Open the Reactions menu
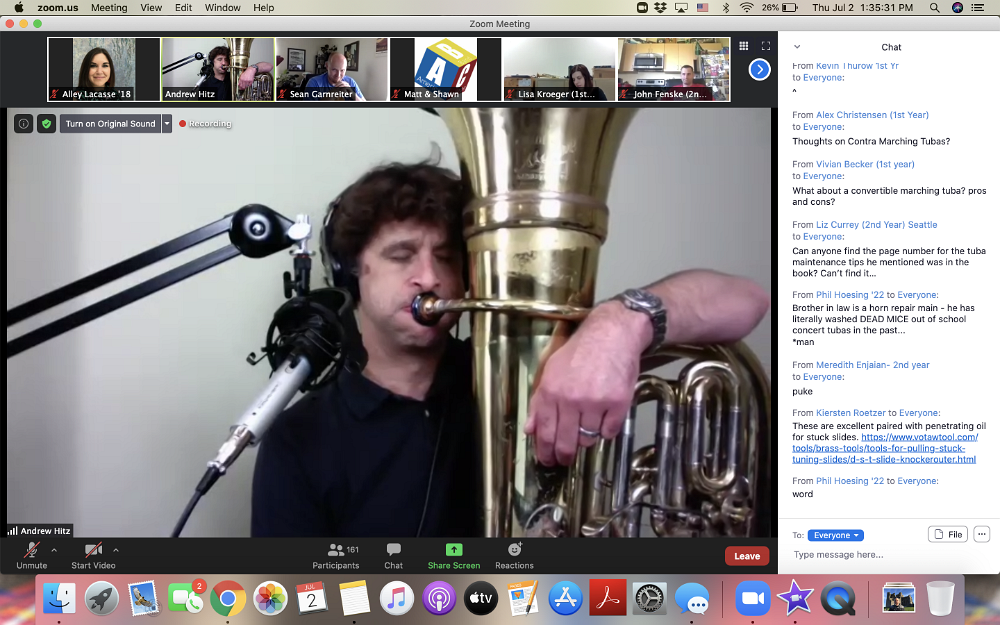 514,556
